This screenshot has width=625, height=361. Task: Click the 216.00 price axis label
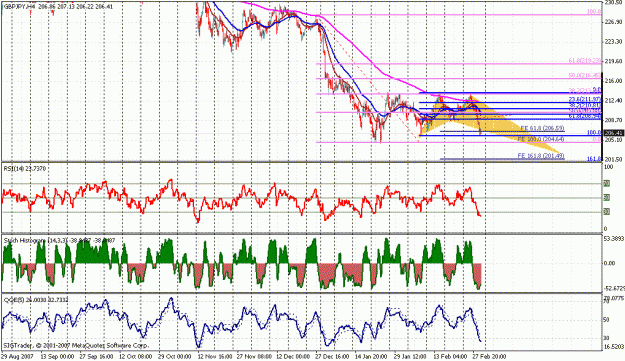point(614,81)
